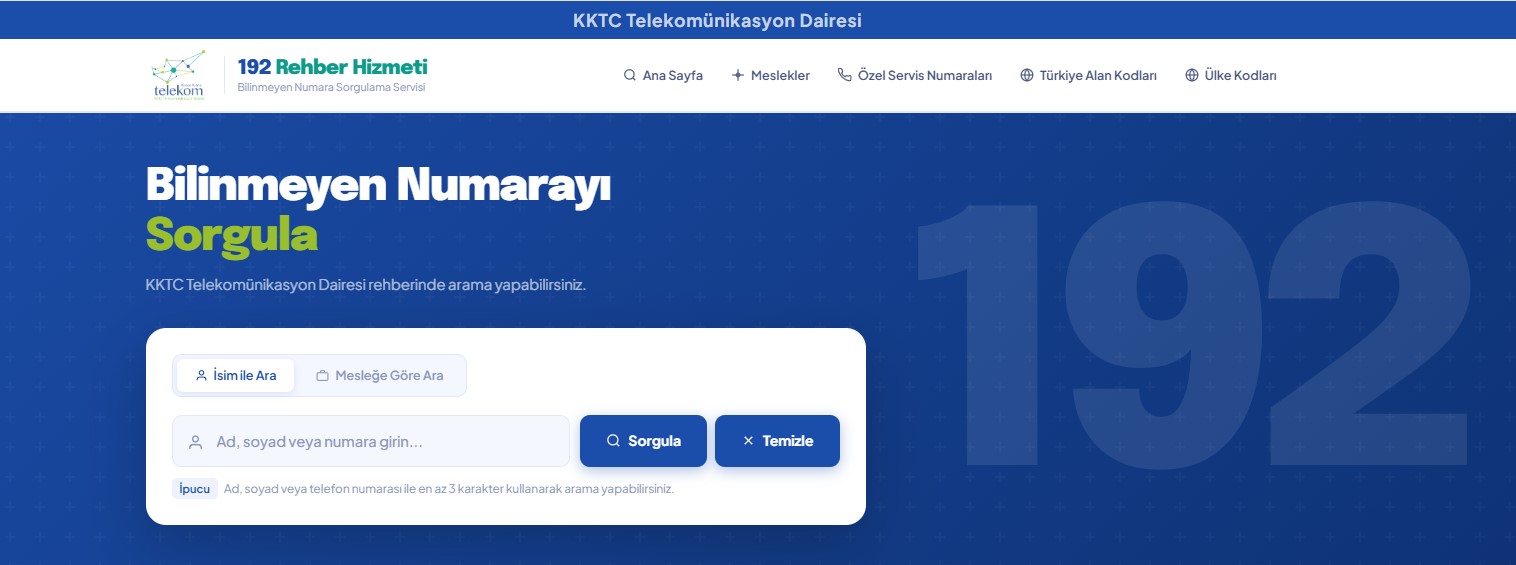
Task: Click the search icon inside the Sorgula button
Action: (614, 441)
